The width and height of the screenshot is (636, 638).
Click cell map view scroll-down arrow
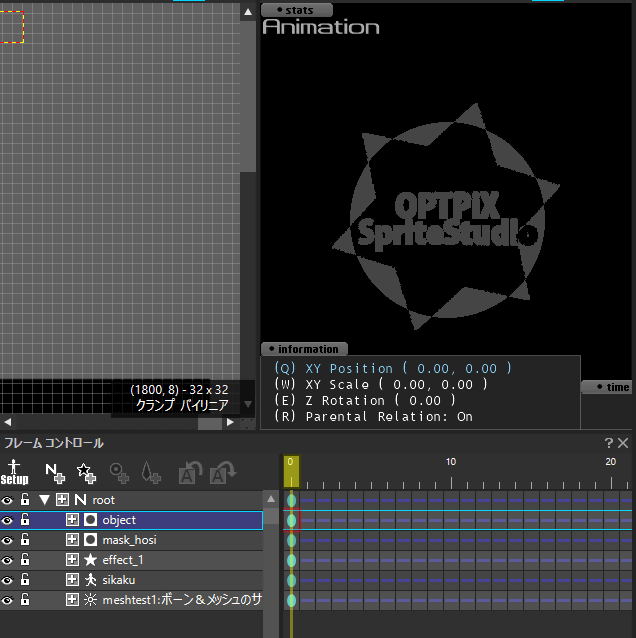pos(248,404)
